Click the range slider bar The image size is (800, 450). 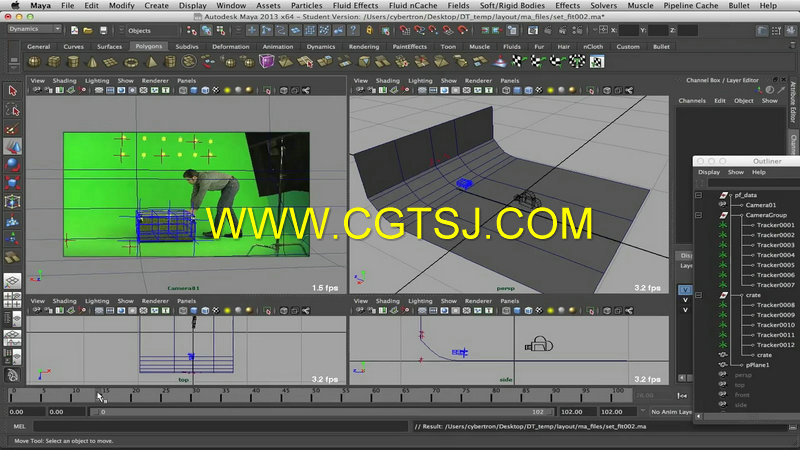click(320, 412)
